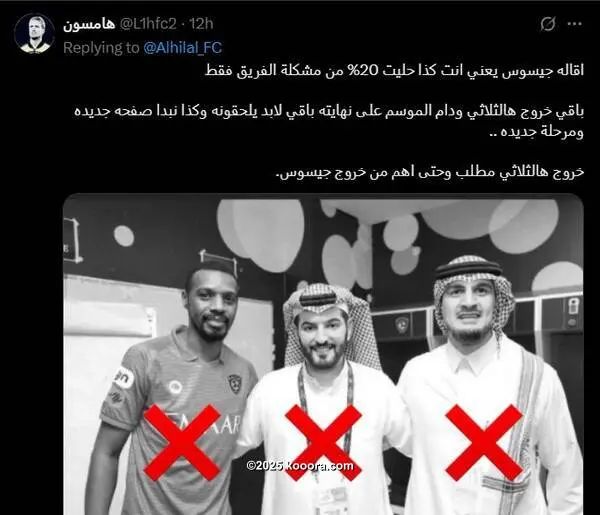This screenshot has height=515, width=600.
Task: Select the first tweet line mentioning 20%
Action: (394, 71)
